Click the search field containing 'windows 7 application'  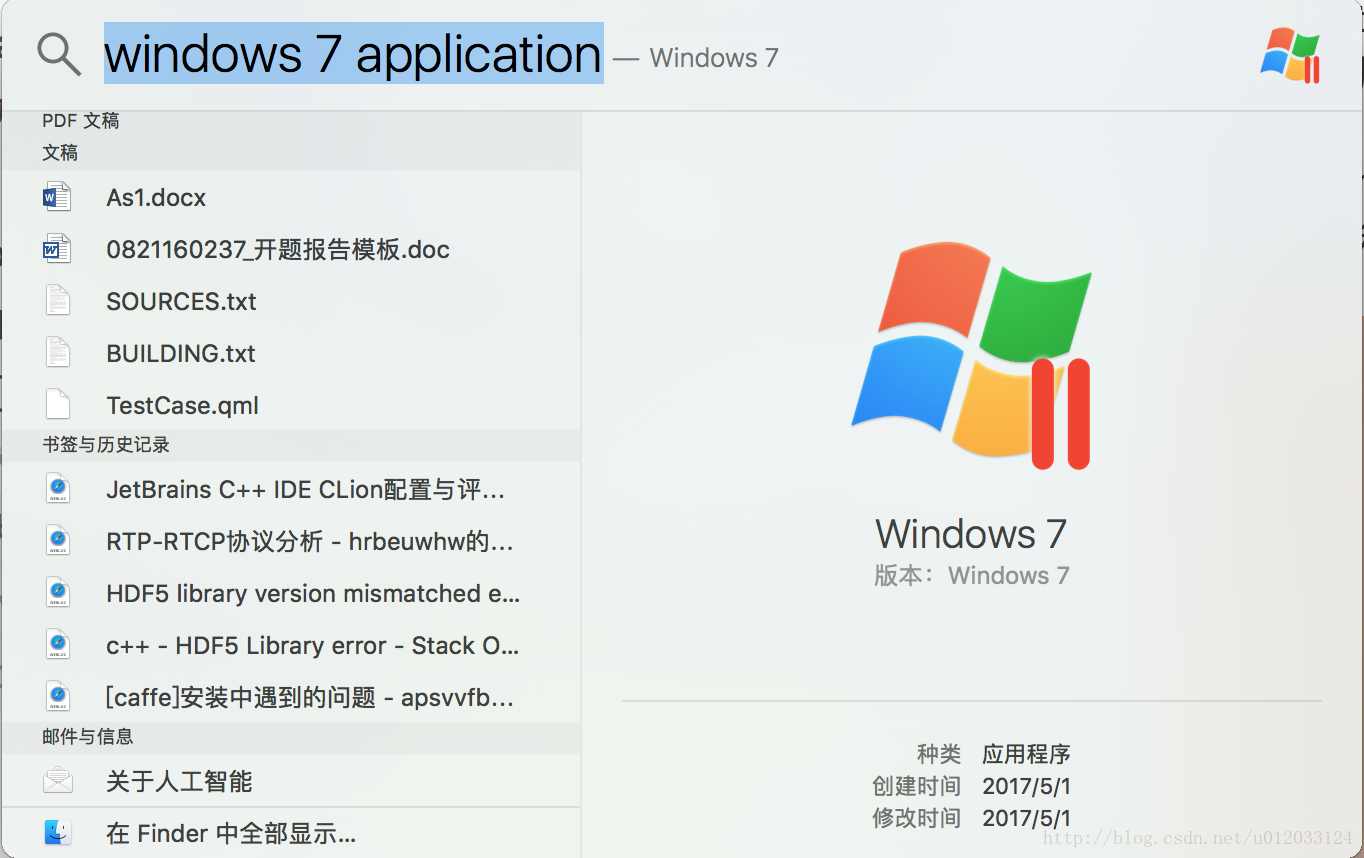pos(353,54)
